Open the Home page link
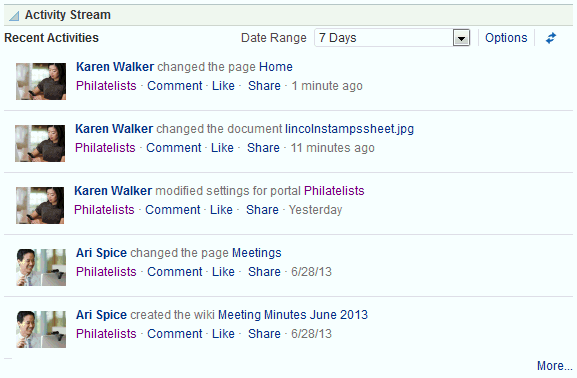The height and width of the screenshot is (378, 577). tap(276, 67)
